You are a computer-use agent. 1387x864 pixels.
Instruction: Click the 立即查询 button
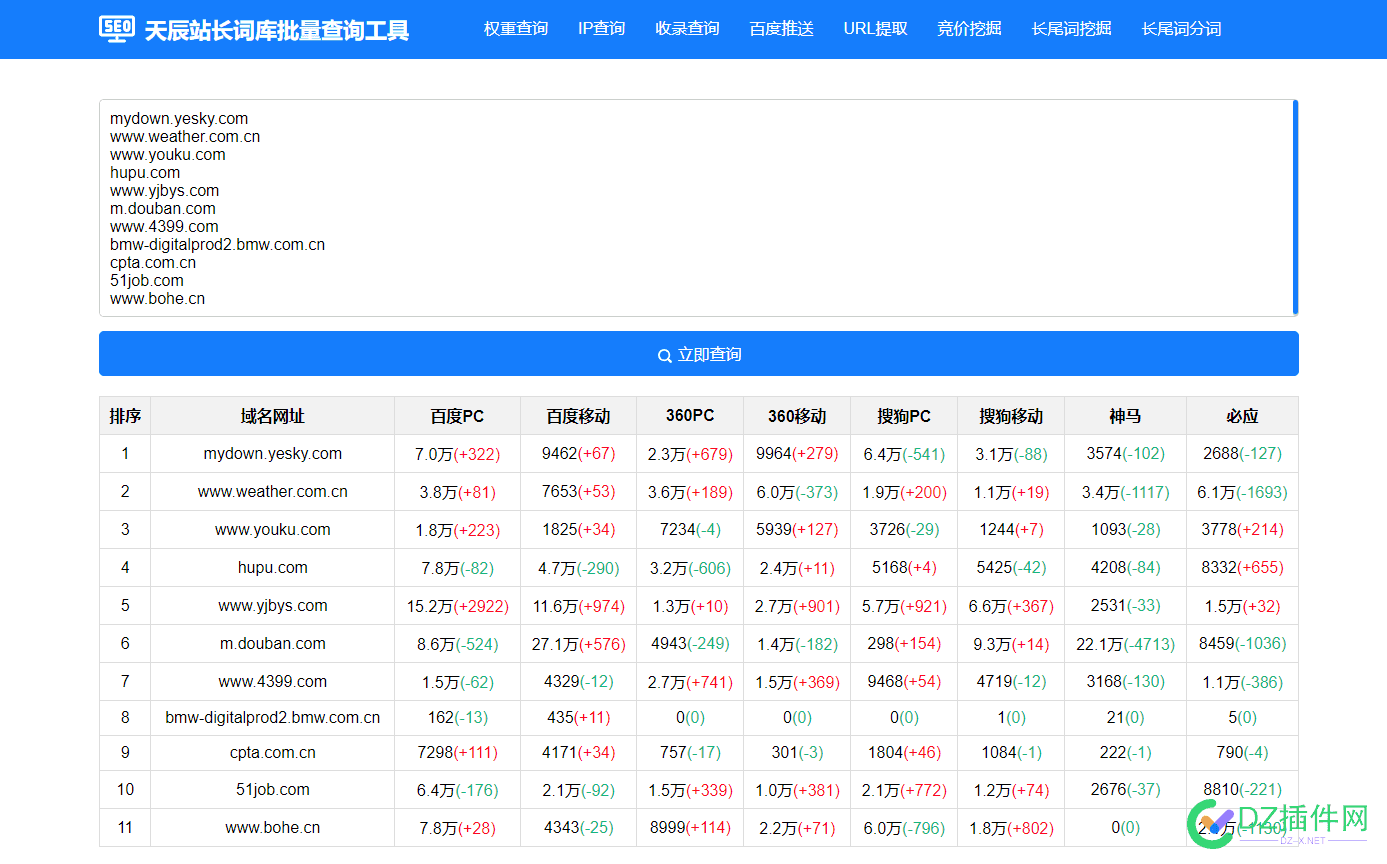(699, 354)
